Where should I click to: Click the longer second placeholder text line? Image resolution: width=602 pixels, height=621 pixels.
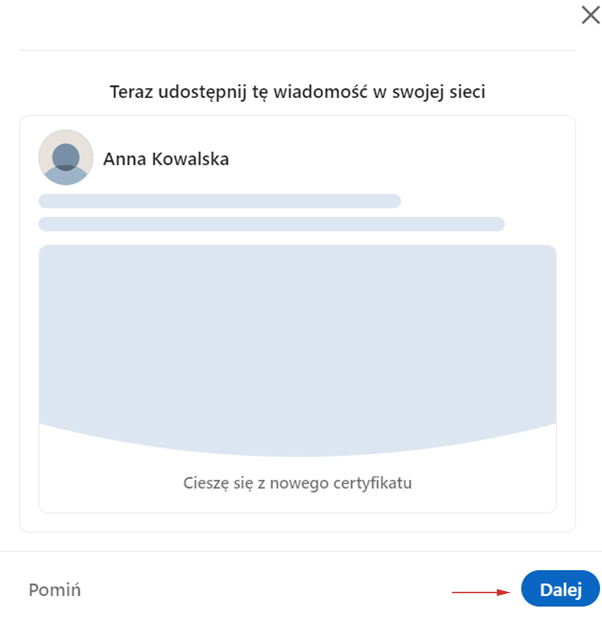(x=272, y=224)
